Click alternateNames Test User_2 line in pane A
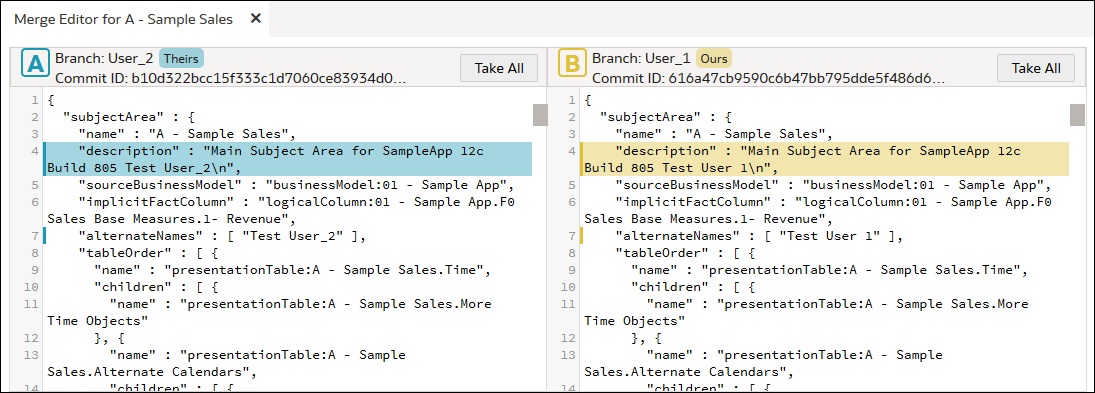 (221, 236)
